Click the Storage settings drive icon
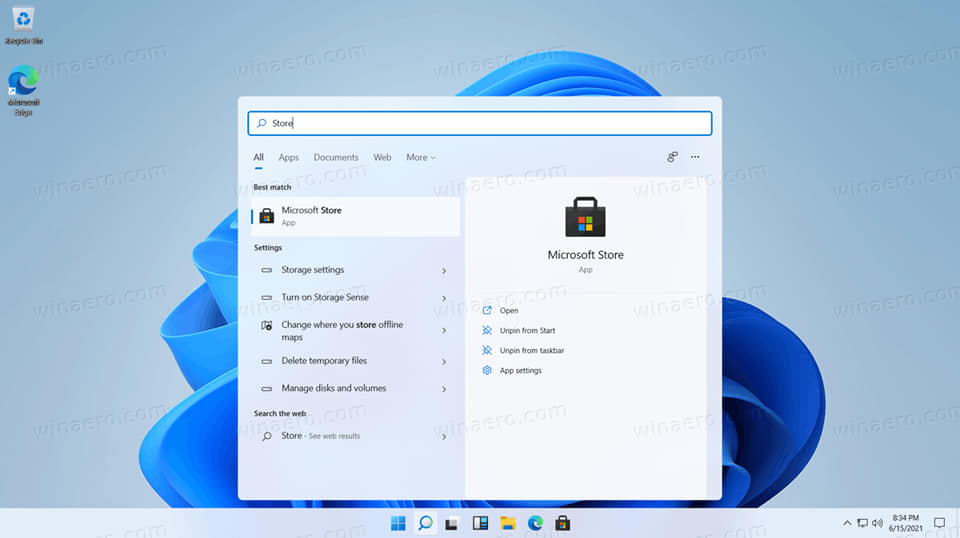This screenshot has width=960, height=538. point(266,270)
